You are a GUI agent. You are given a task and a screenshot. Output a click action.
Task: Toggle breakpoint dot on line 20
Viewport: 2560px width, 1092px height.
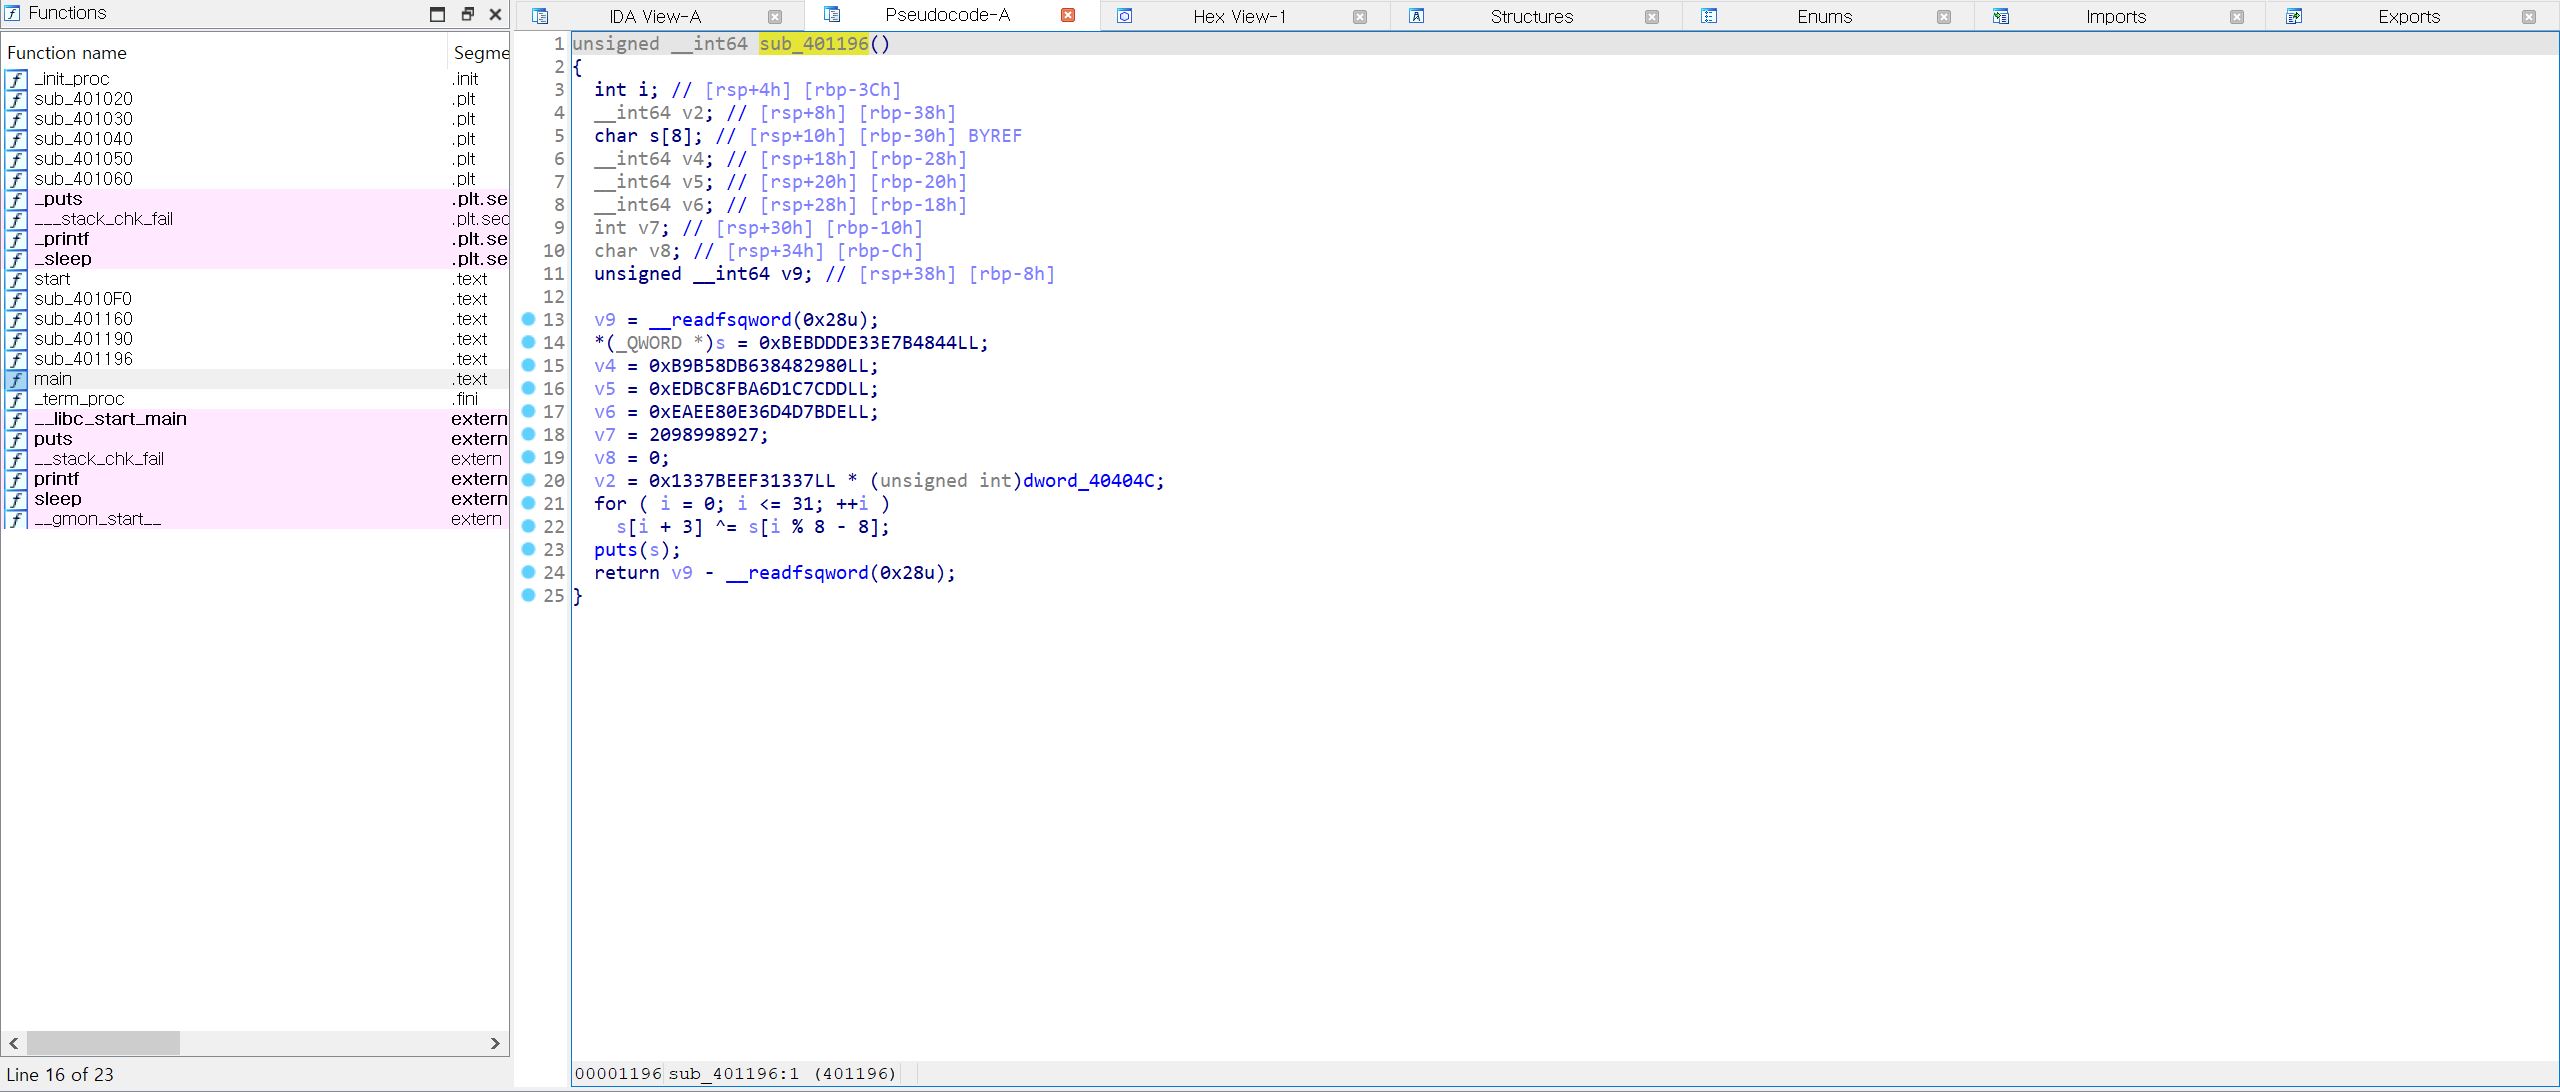528,480
